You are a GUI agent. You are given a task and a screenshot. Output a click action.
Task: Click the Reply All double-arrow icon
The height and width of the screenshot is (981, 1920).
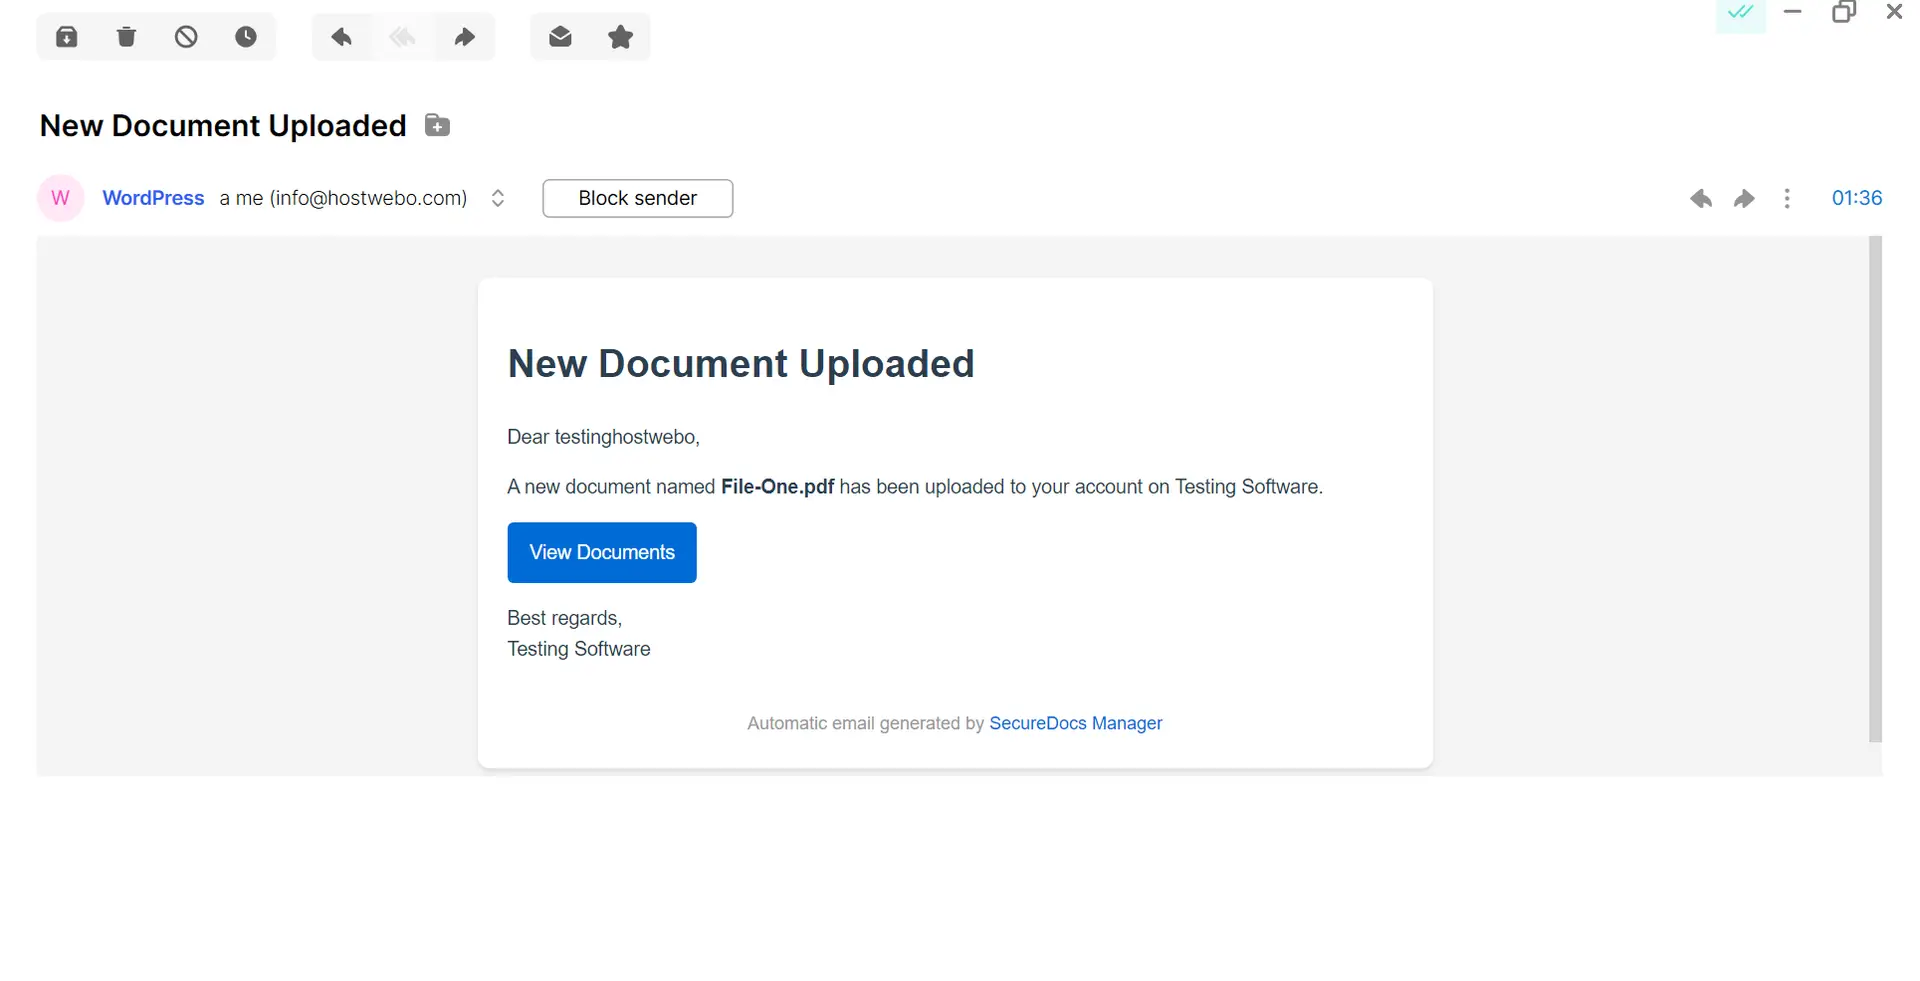click(403, 37)
